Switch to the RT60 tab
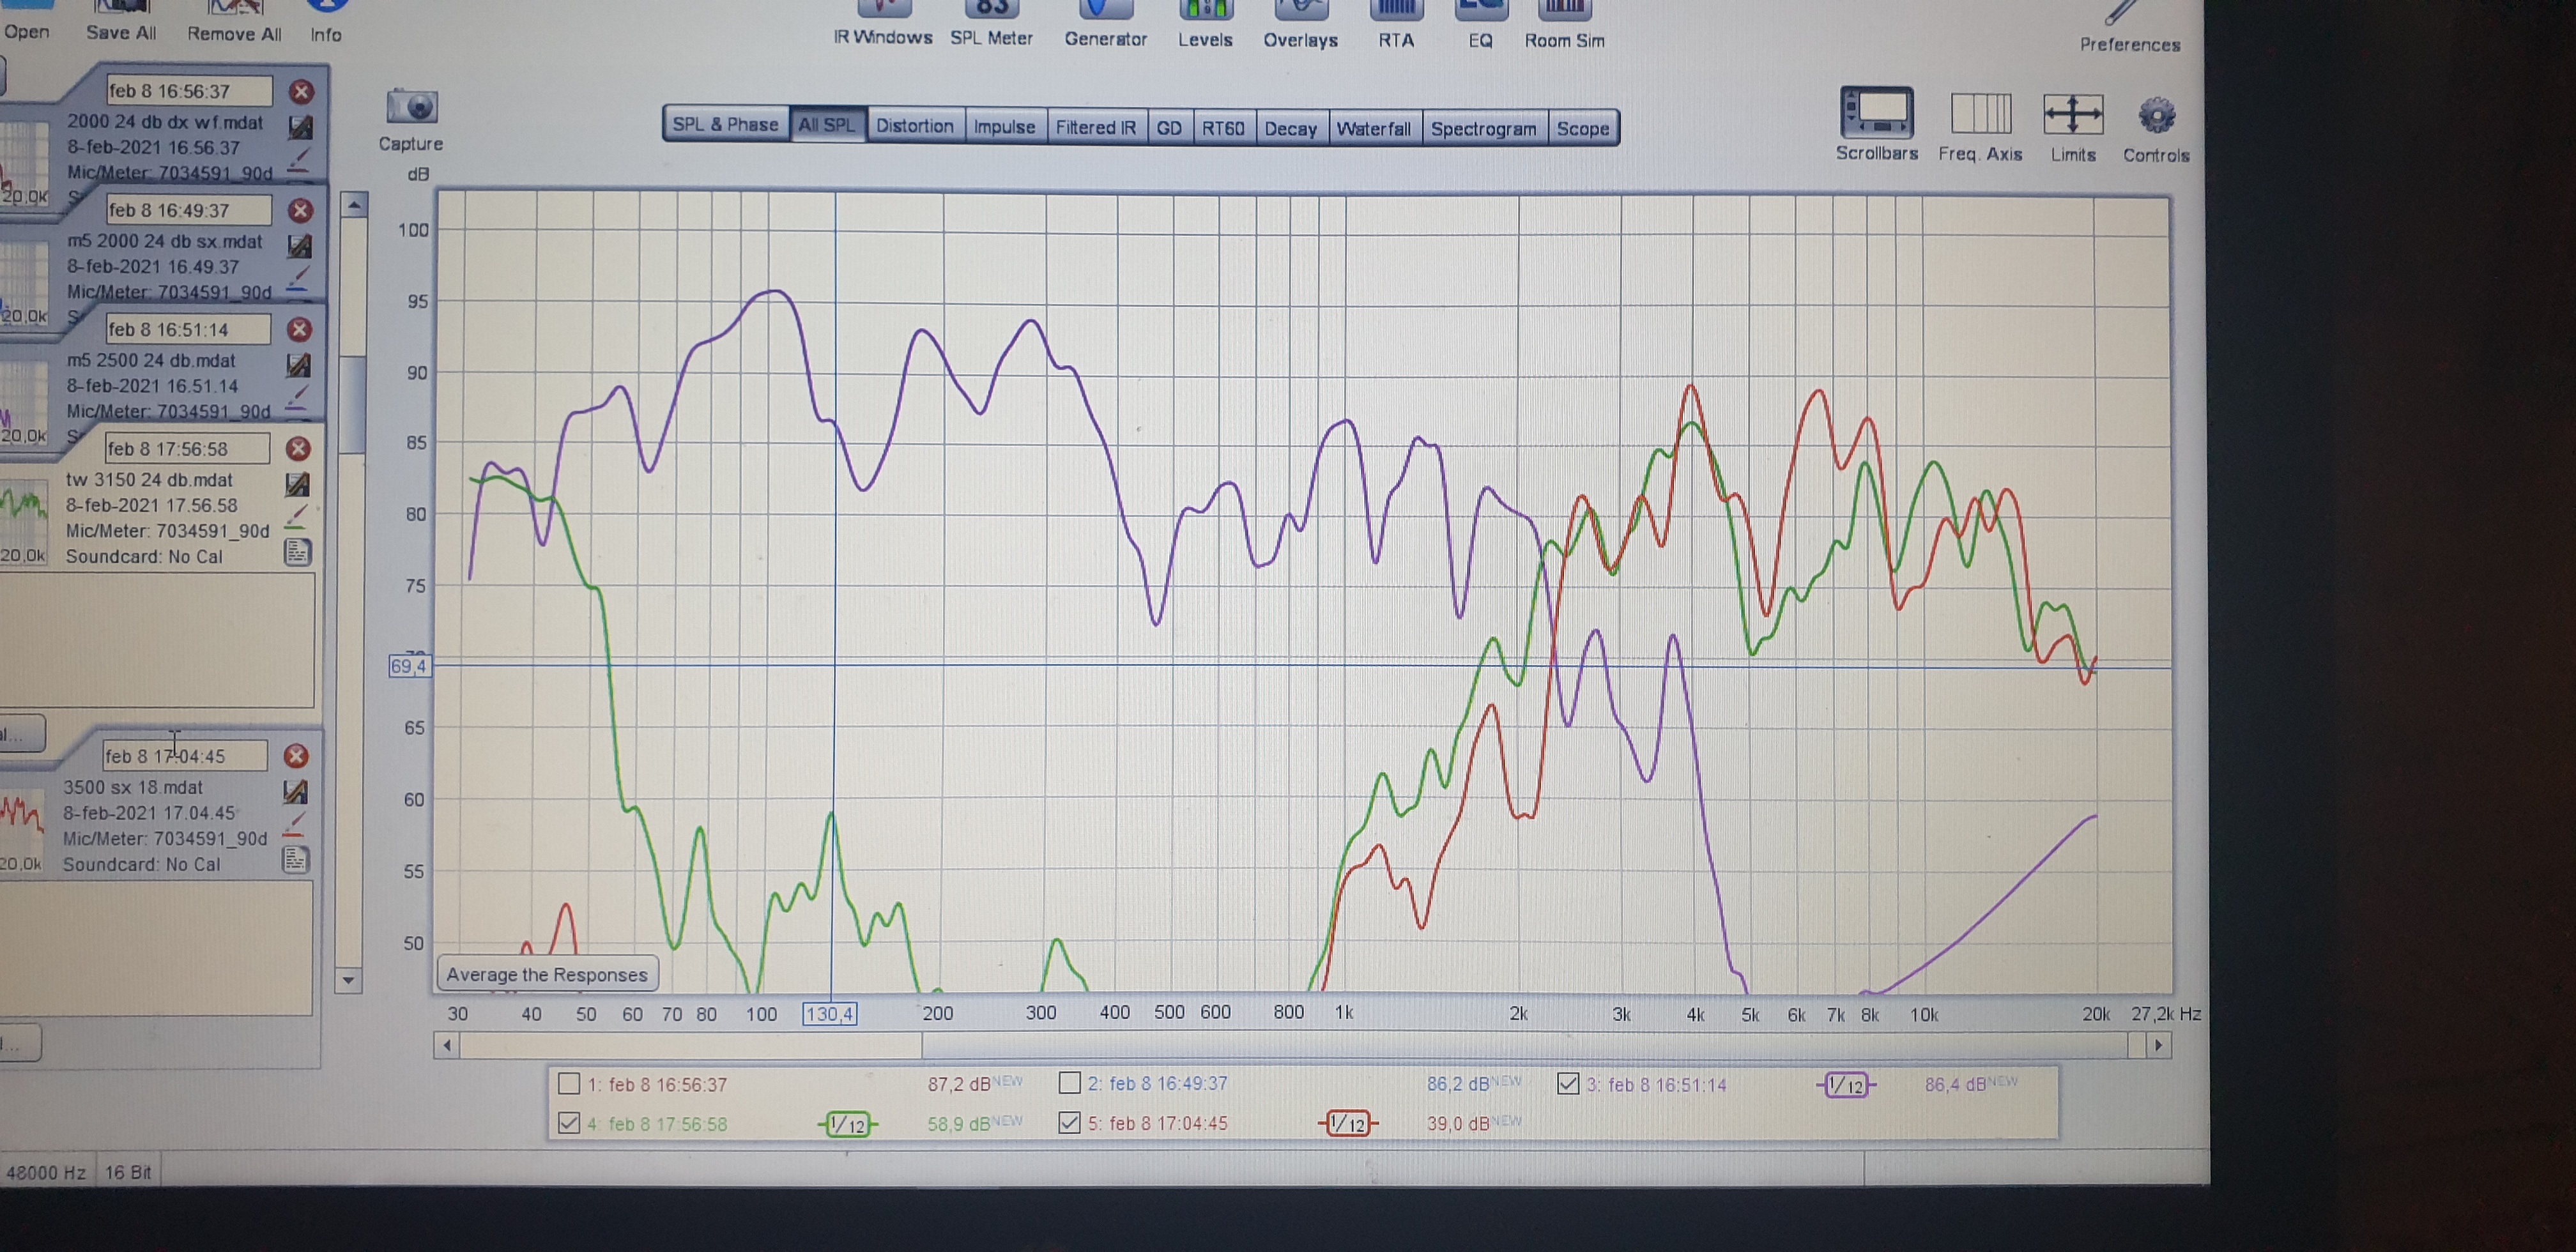This screenshot has width=2576, height=1252. click(x=1223, y=128)
